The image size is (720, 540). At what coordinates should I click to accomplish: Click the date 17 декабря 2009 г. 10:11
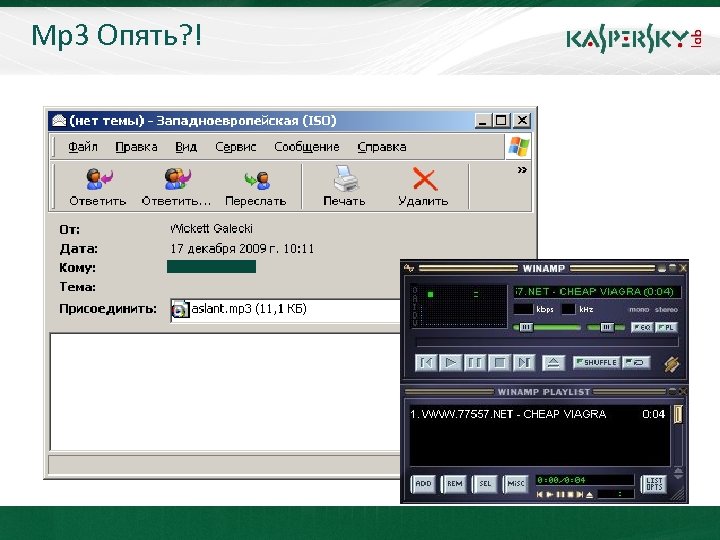tap(242, 249)
